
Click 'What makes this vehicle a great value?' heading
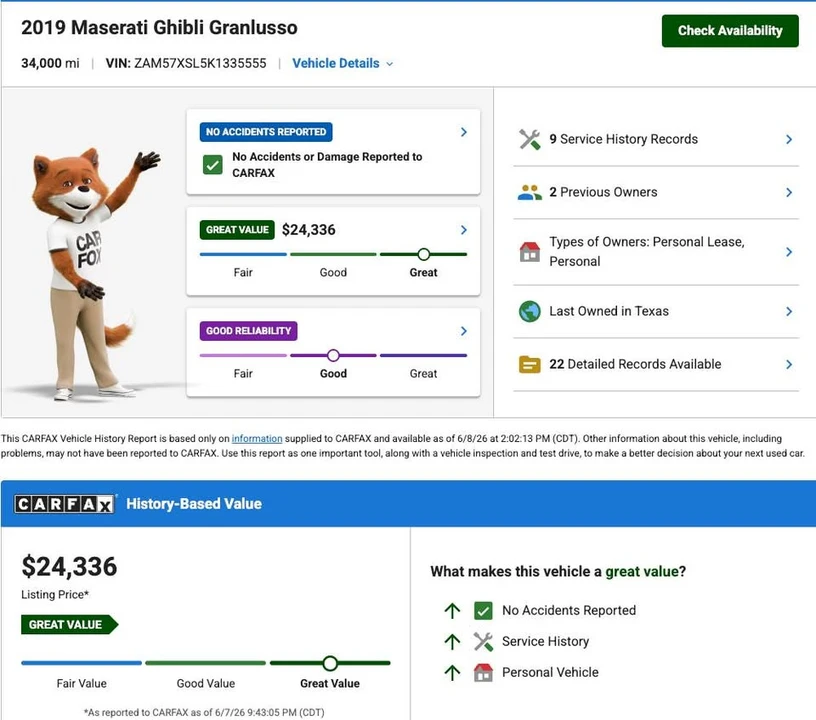point(558,572)
